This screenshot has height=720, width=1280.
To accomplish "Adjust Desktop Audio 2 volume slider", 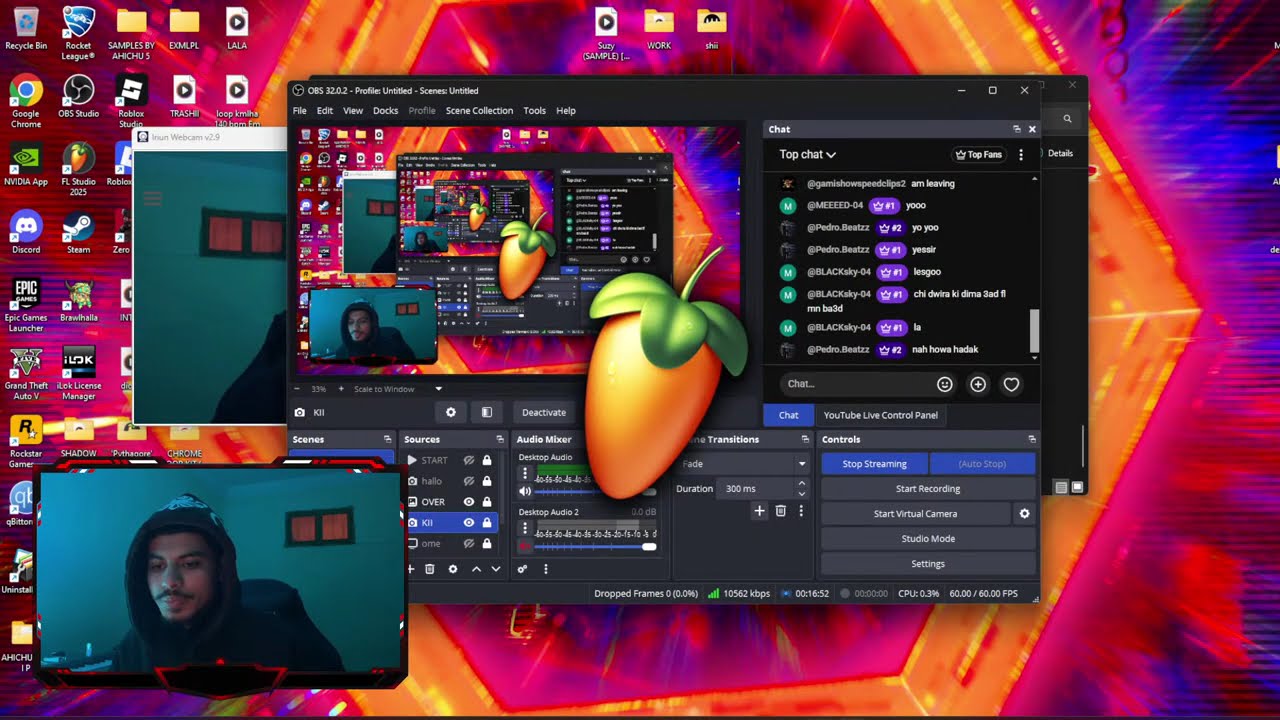I will [596, 547].
